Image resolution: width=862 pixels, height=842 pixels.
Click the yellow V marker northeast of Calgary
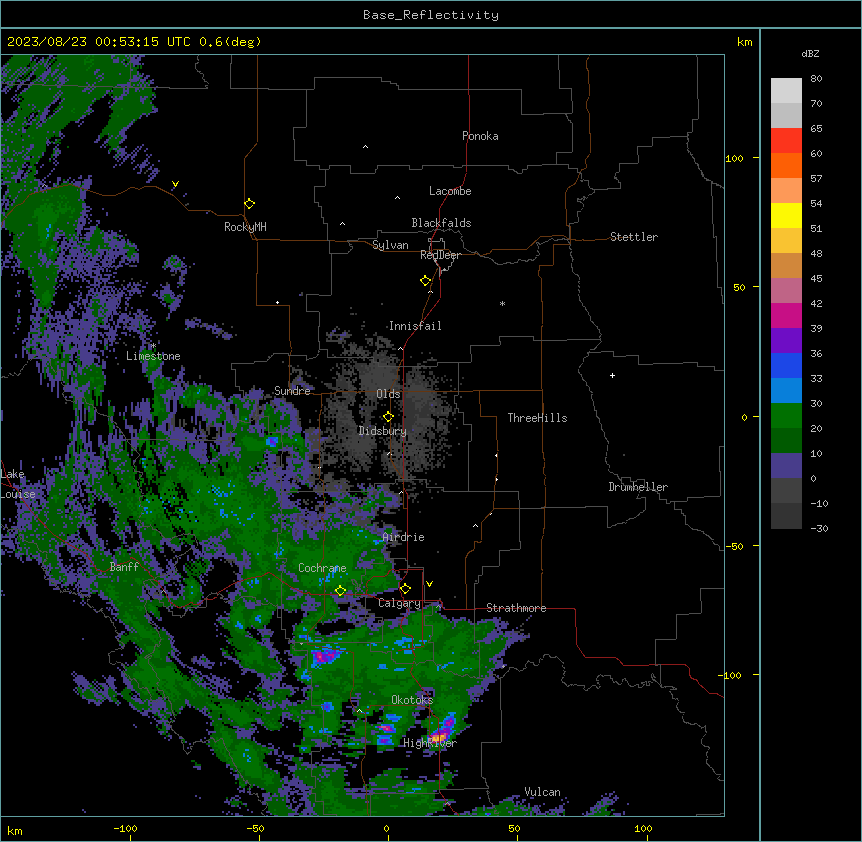coord(429,583)
